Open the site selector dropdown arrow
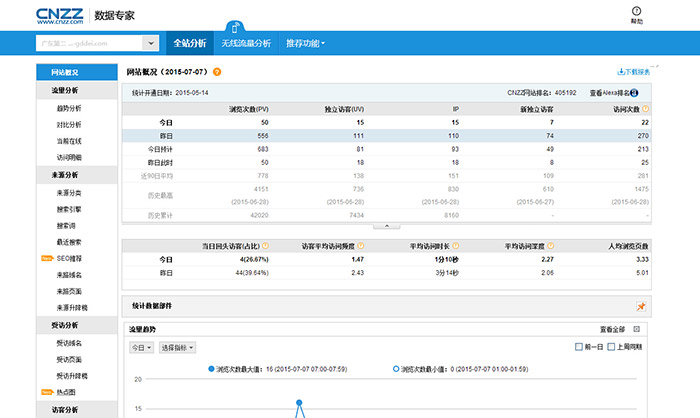The image size is (700, 418). 150,44
